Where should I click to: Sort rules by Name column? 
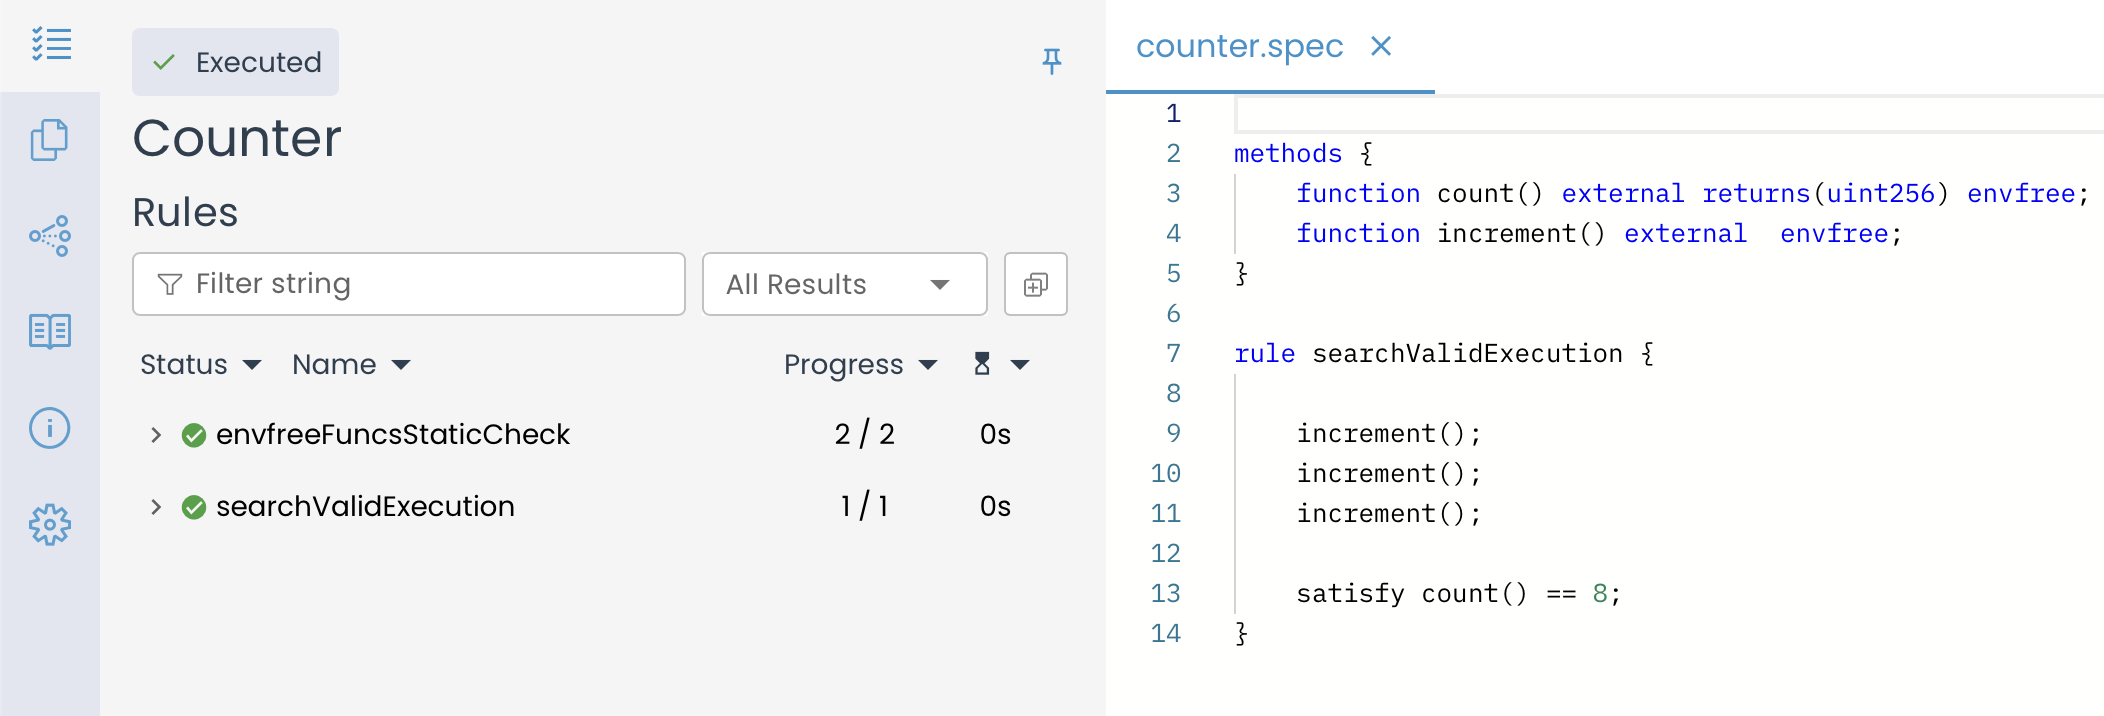[x=350, y=365]
